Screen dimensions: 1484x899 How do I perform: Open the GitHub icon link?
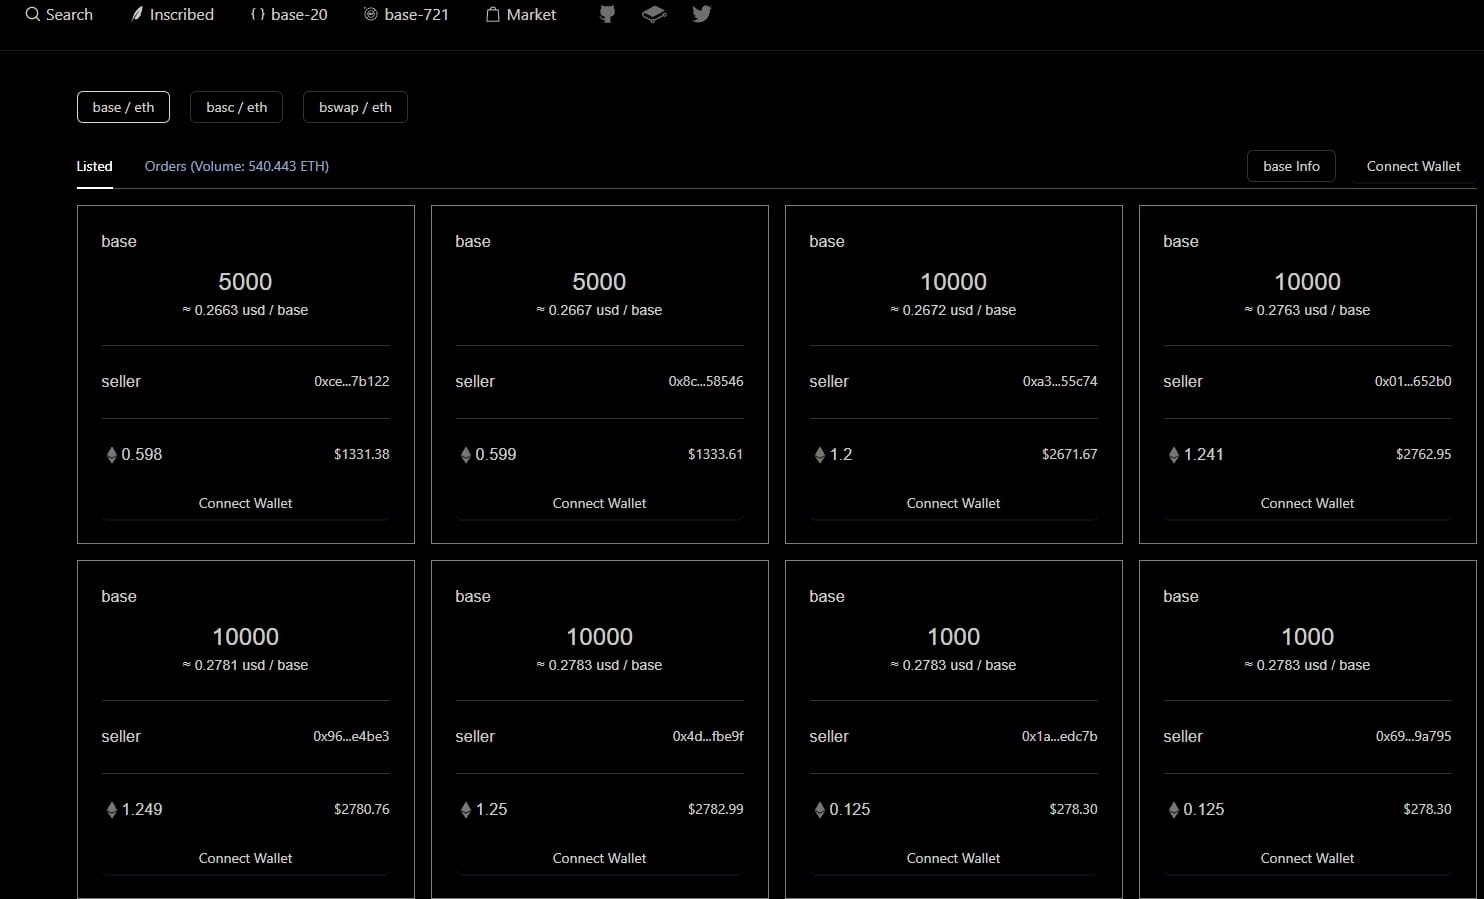click(607, 14)
